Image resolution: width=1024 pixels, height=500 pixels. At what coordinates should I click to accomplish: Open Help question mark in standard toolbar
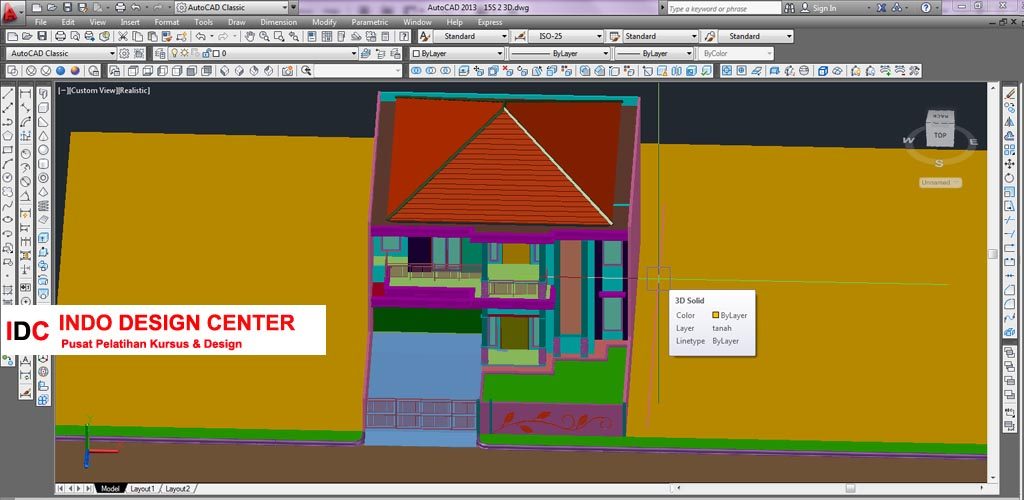click(x=404, y=37)
